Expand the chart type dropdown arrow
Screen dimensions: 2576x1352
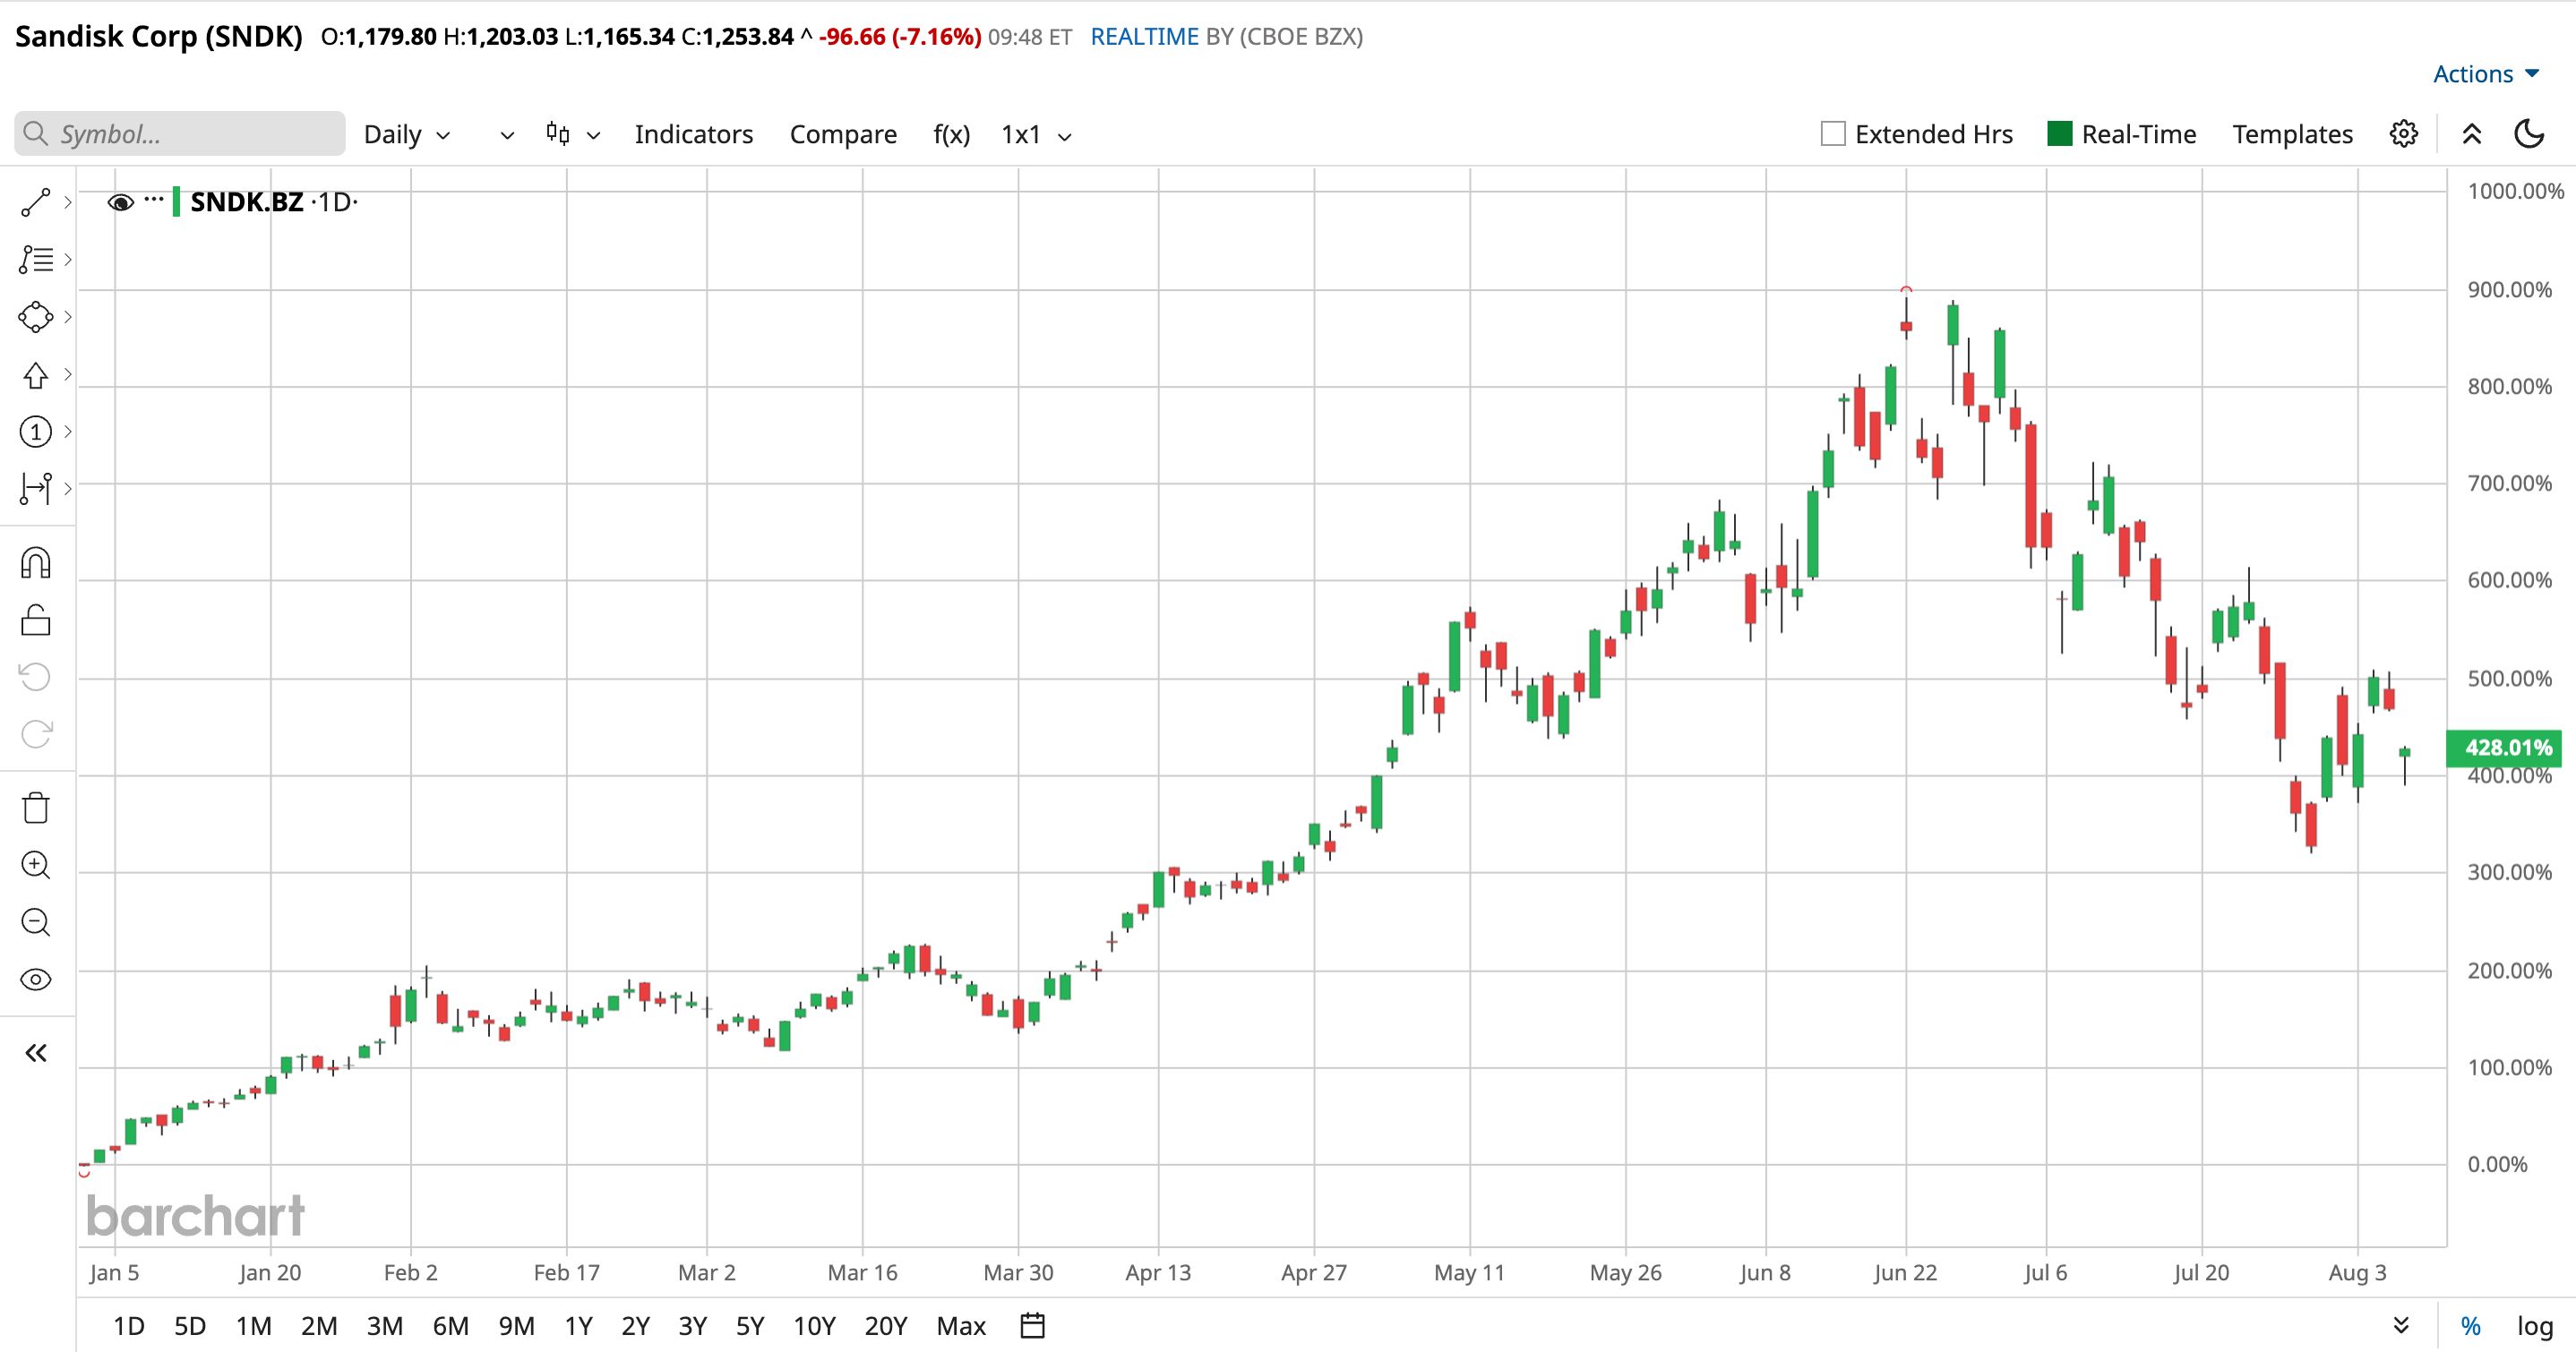pyautogui.click(x=593, y=135)
